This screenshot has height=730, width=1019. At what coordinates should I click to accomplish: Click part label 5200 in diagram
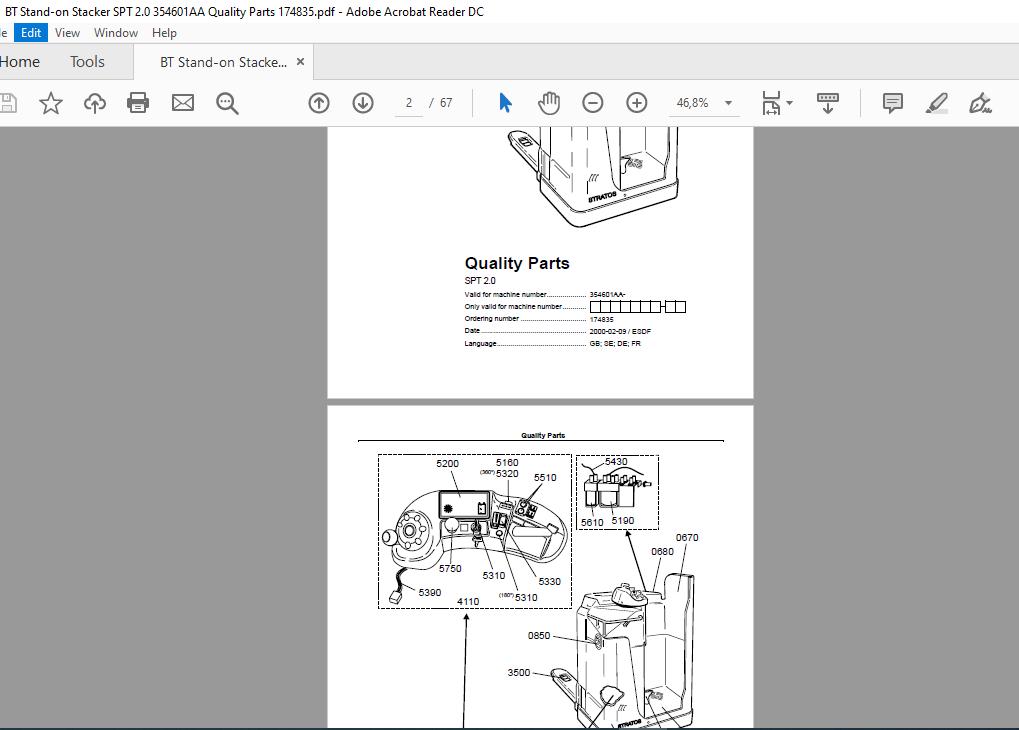pyautogui.click(x=447, y=463)
